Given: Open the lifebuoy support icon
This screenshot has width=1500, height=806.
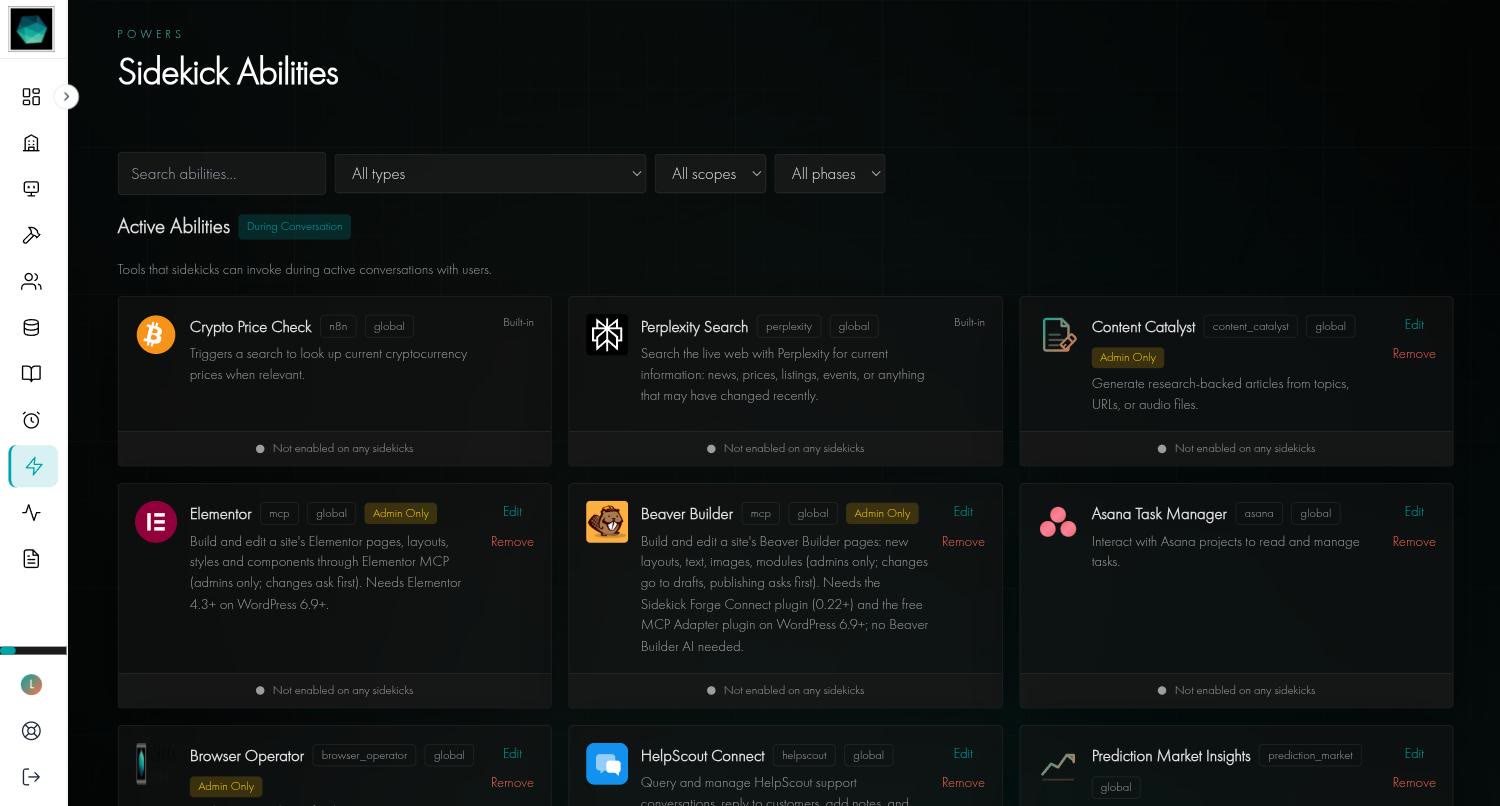Looking at the screenshot, I should [x=31, y=730].
